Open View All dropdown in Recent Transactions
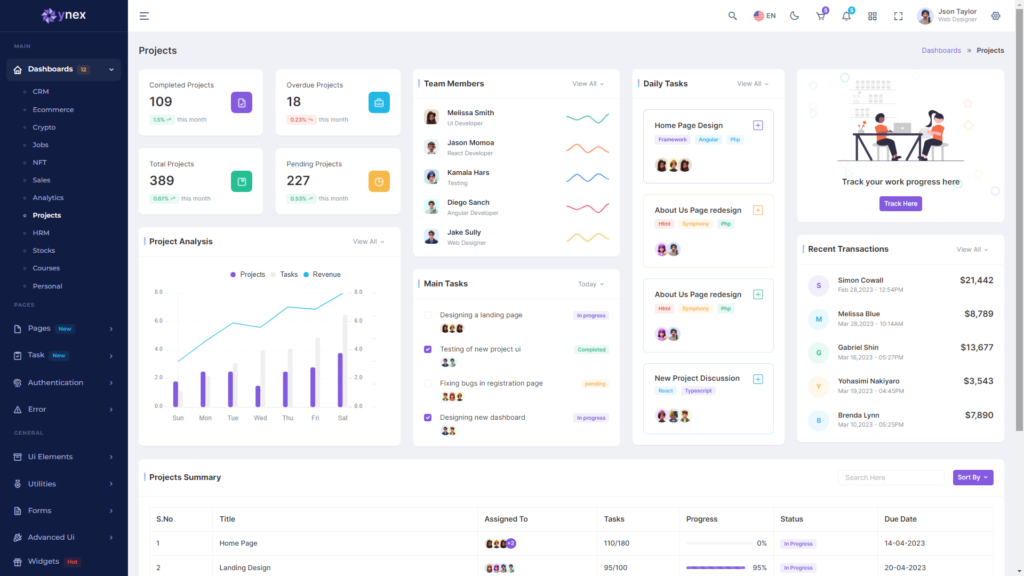This screenshot has height=576, width=1024. [972, 249]
